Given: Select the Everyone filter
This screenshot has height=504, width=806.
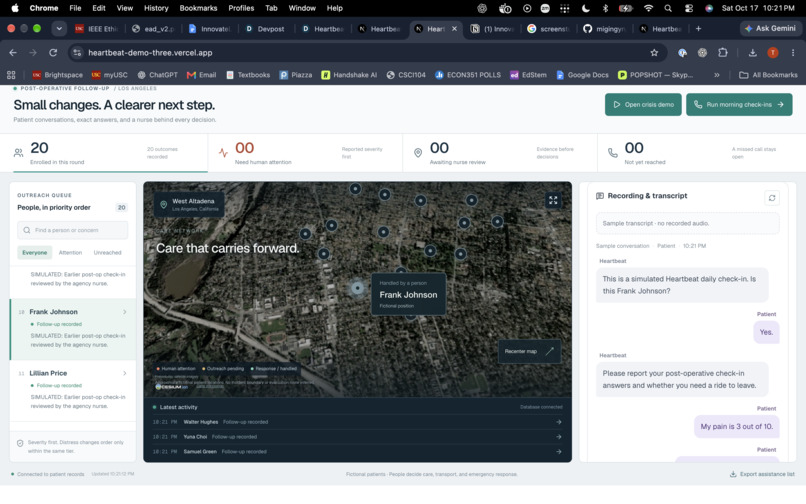Looking at the screenshot, I should point(34,253).
